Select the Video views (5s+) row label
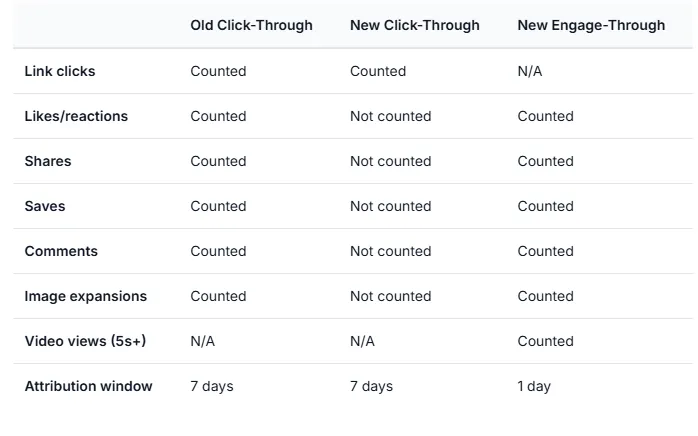Image resolution: width=698 pixels, height=436 pixels. click(85, 341)
